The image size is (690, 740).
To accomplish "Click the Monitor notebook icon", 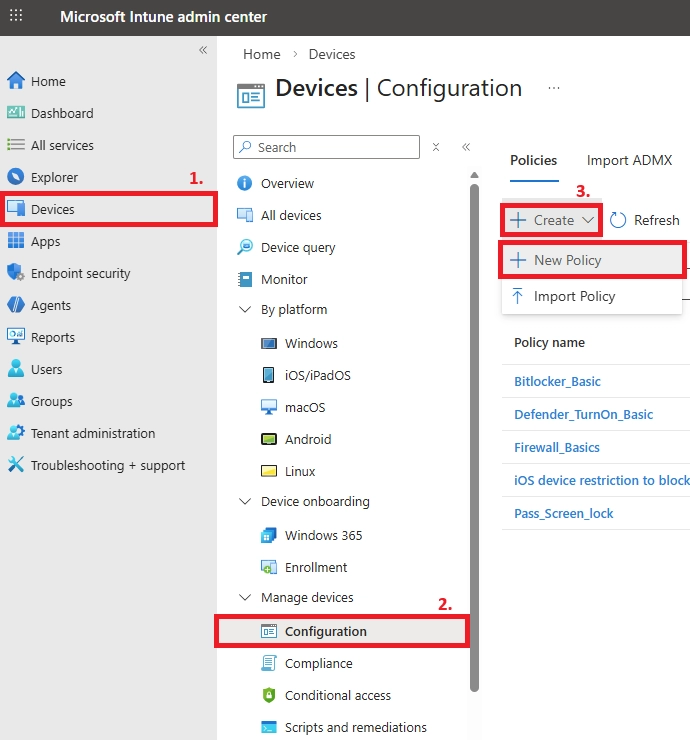I will click(244, 279).
